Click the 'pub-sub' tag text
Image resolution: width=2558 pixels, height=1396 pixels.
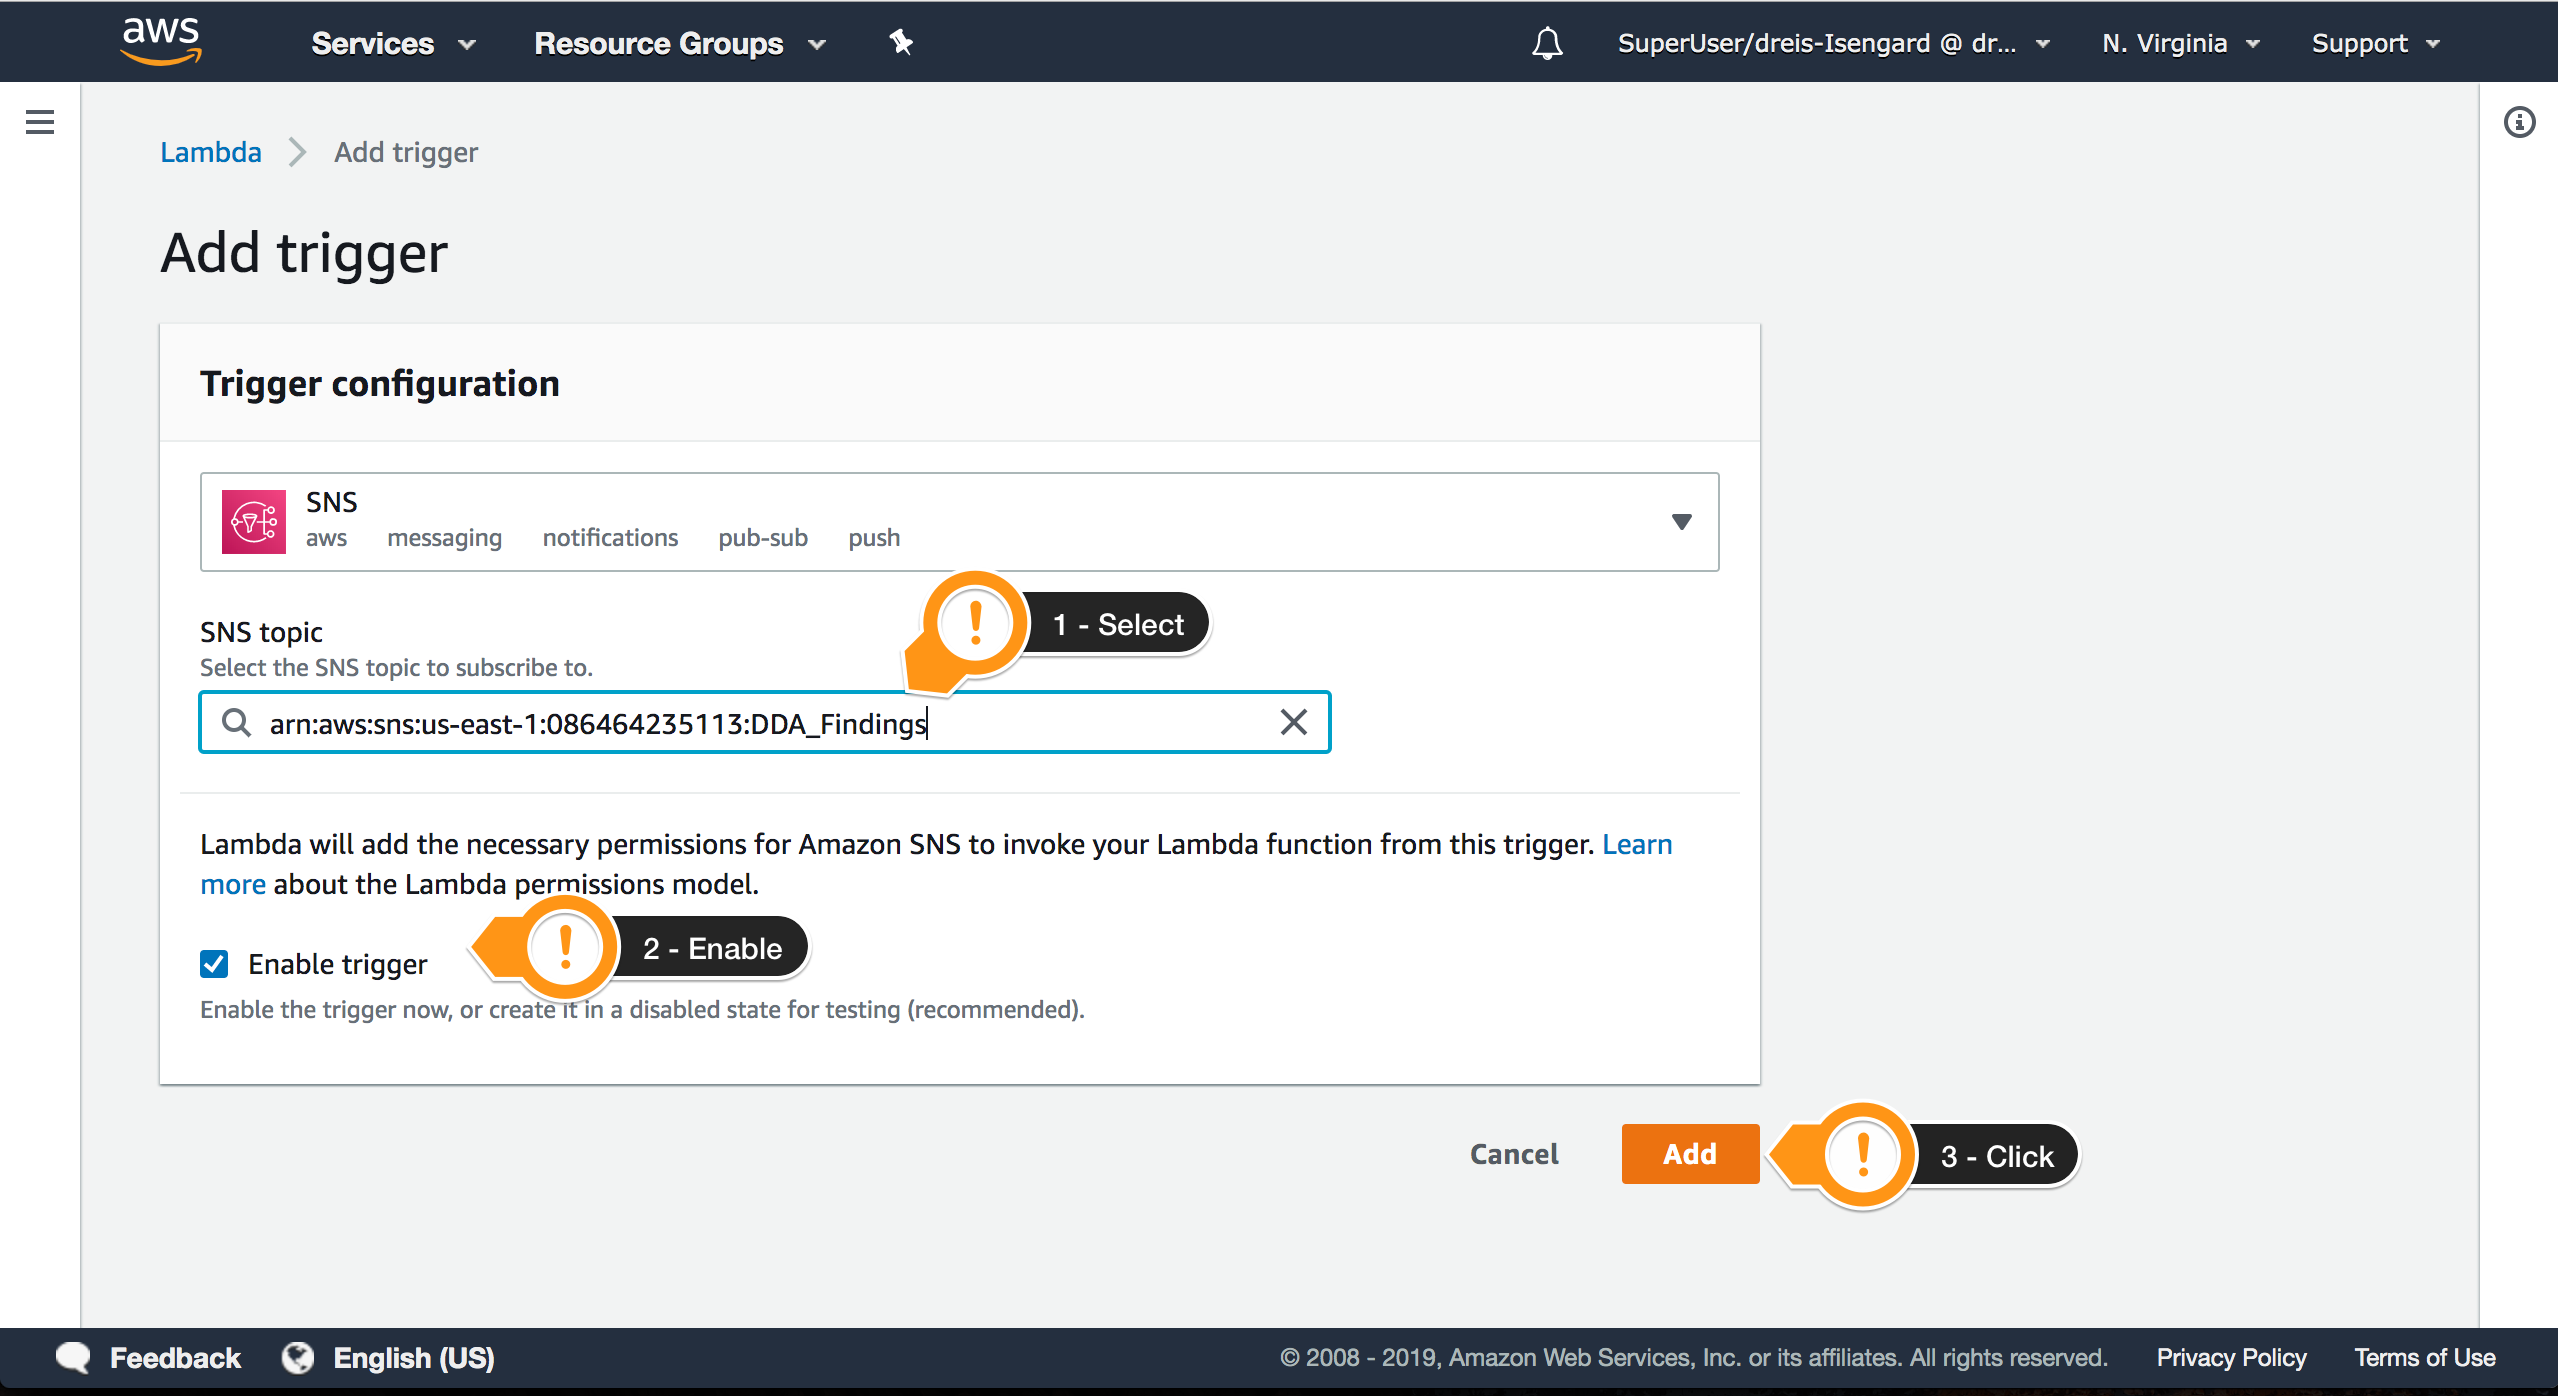pyautogui.click(x=763, y=538)
